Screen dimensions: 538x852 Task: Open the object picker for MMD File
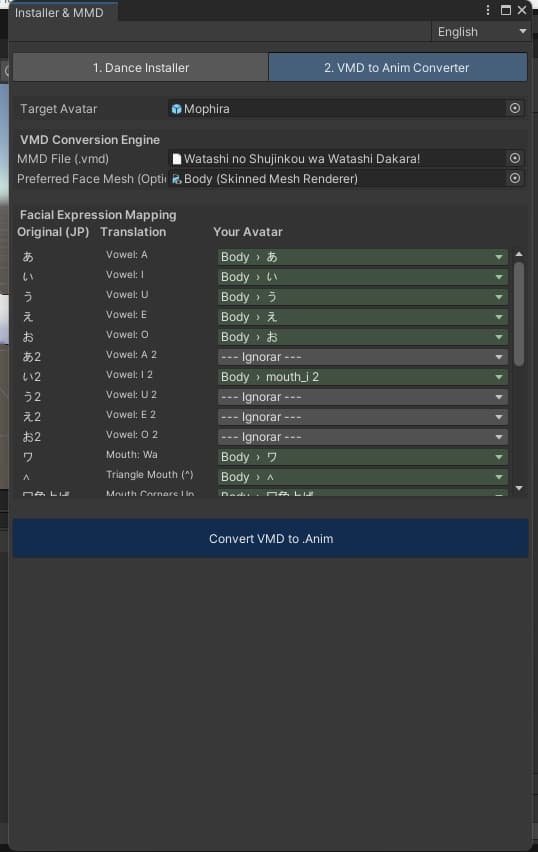tap(515, 158)
